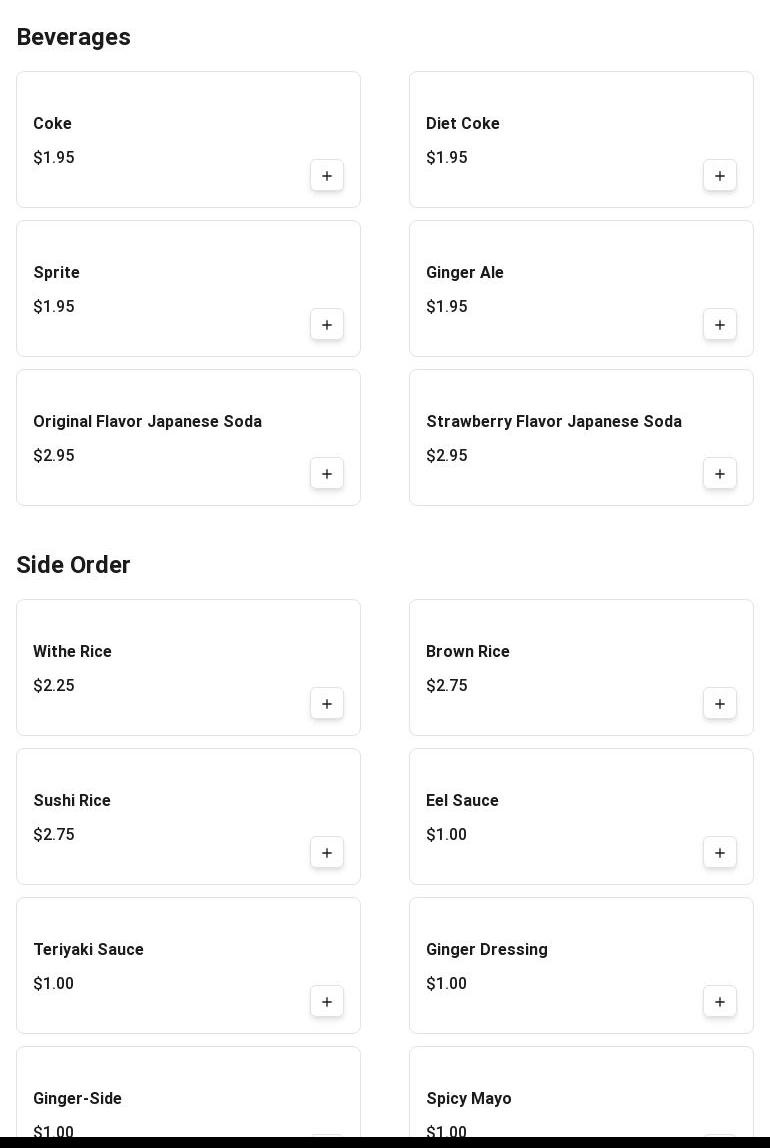Add Teriyaki Sauce to cart
Screen dimensions: 770x1148
327,1002
